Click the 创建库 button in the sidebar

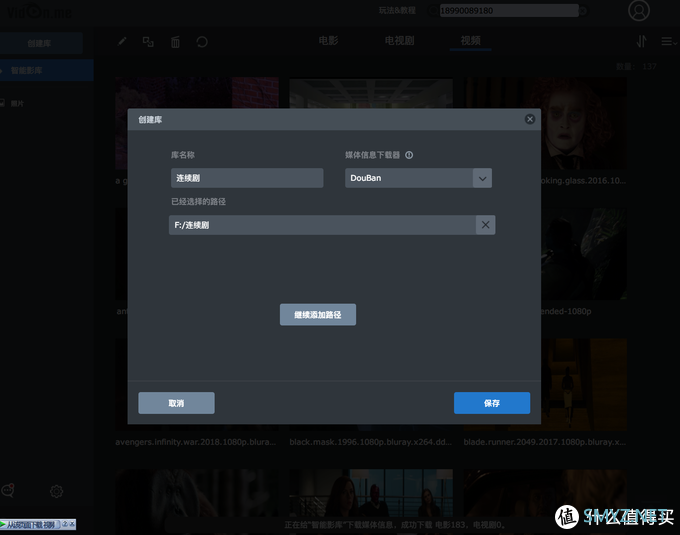(x=40, y=43)
